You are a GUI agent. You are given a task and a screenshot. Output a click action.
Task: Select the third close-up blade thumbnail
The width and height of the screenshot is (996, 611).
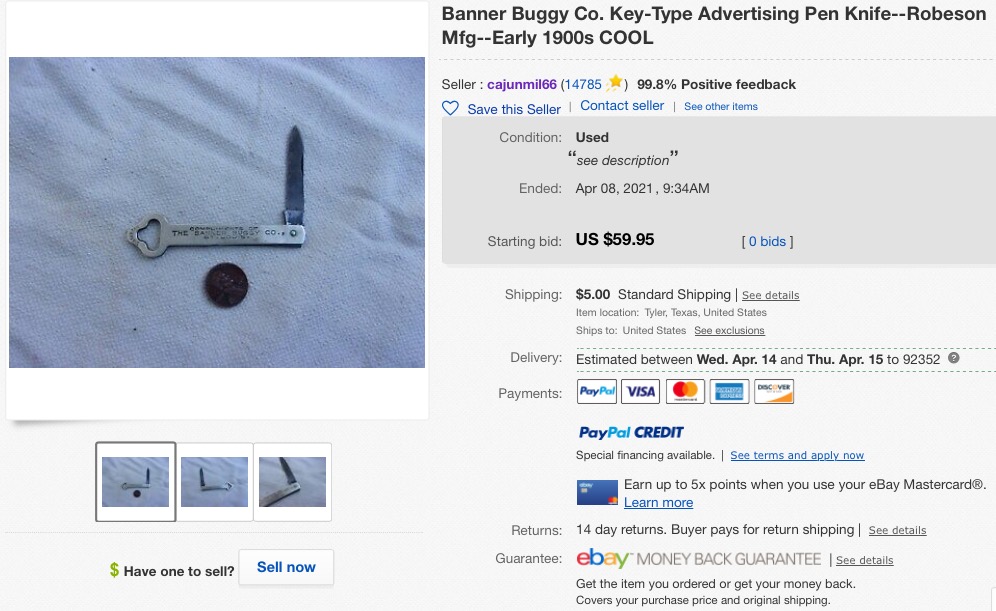(x=292, y=482)
